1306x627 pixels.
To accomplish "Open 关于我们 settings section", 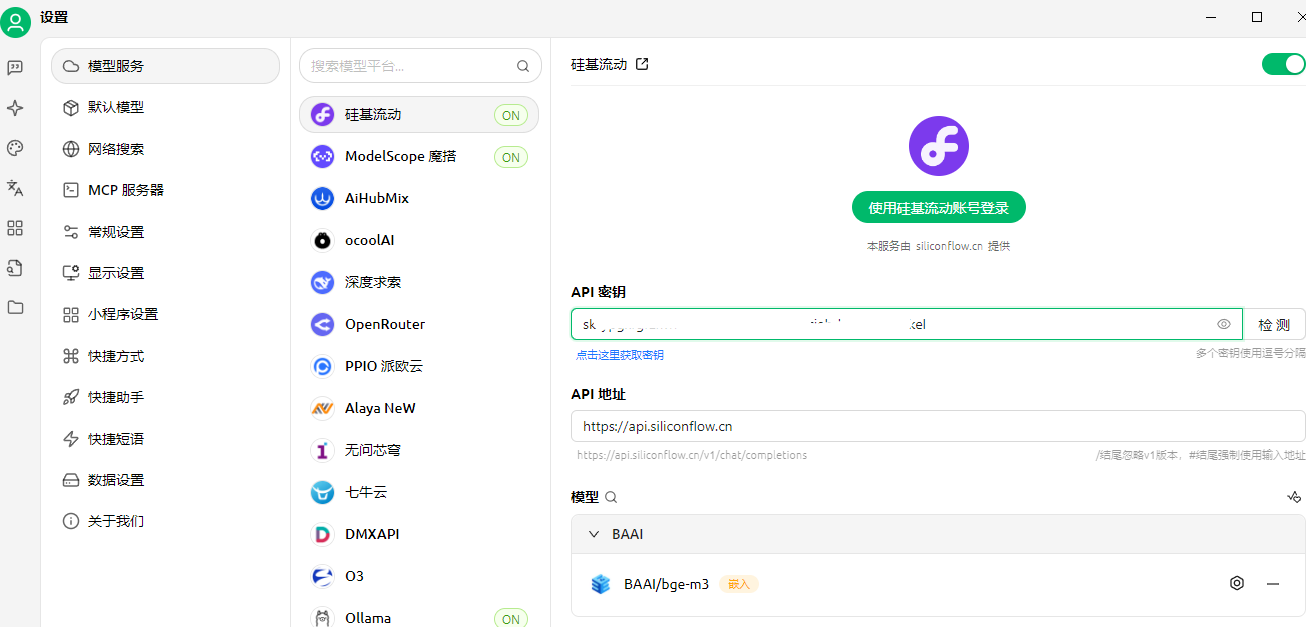I will point(165,521).
